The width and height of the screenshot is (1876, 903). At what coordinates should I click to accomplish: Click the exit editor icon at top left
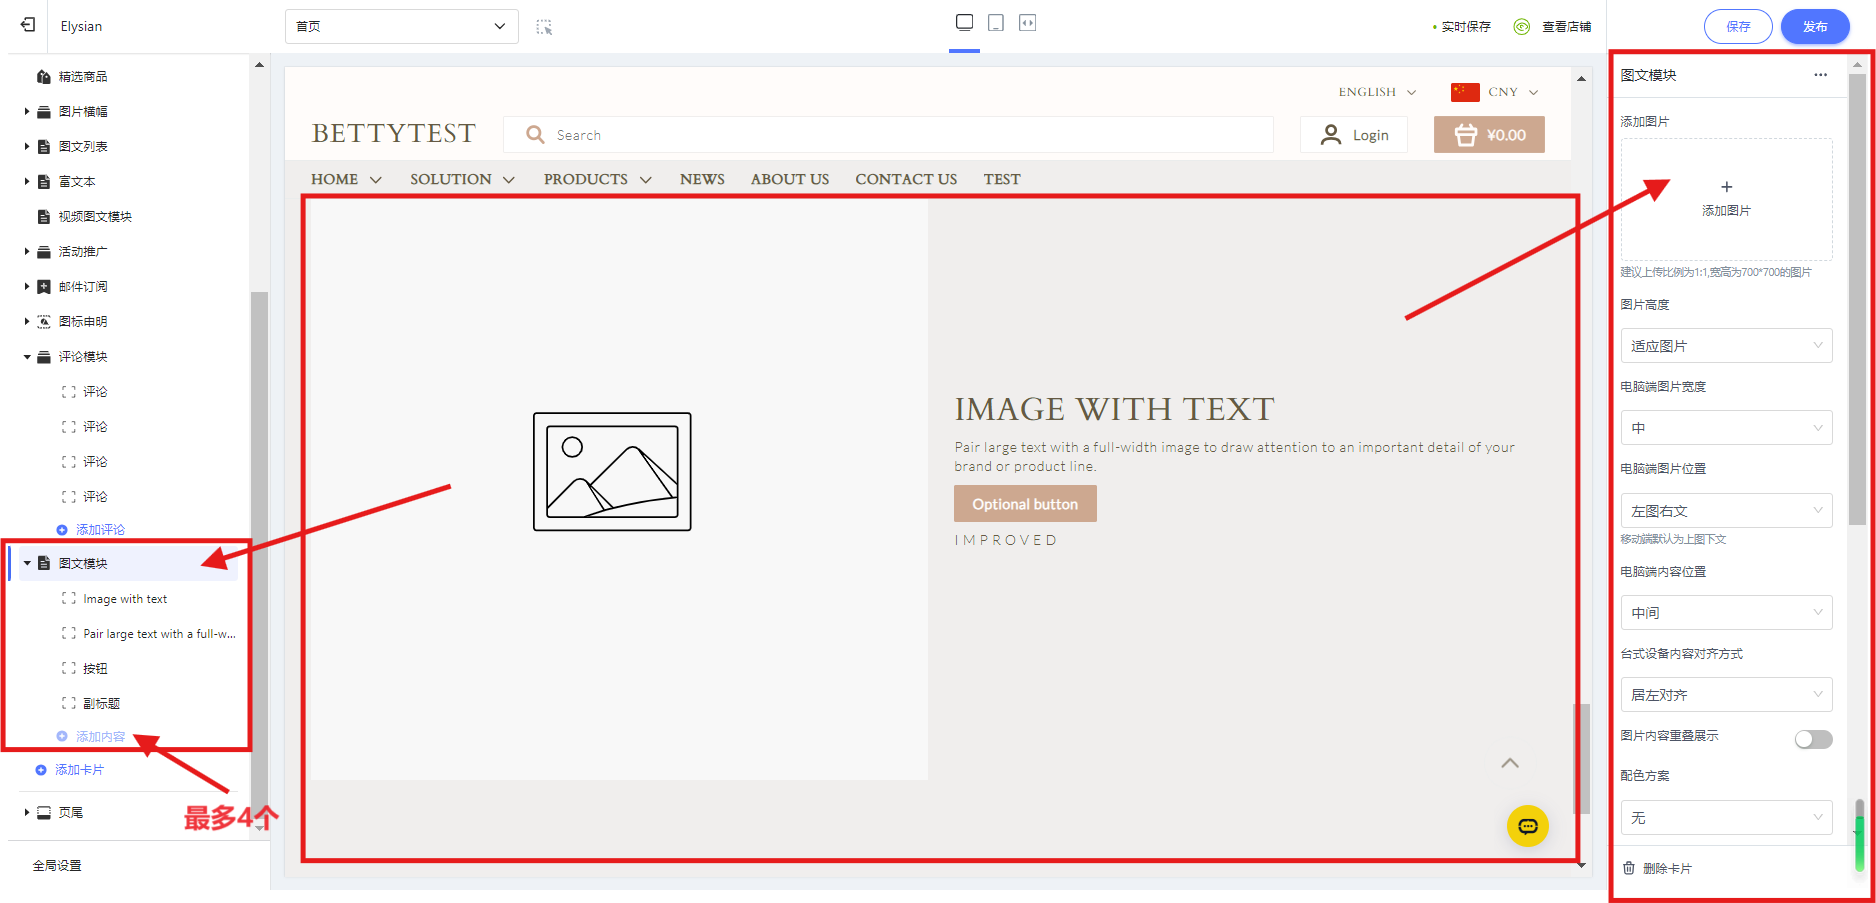(28, 25)
